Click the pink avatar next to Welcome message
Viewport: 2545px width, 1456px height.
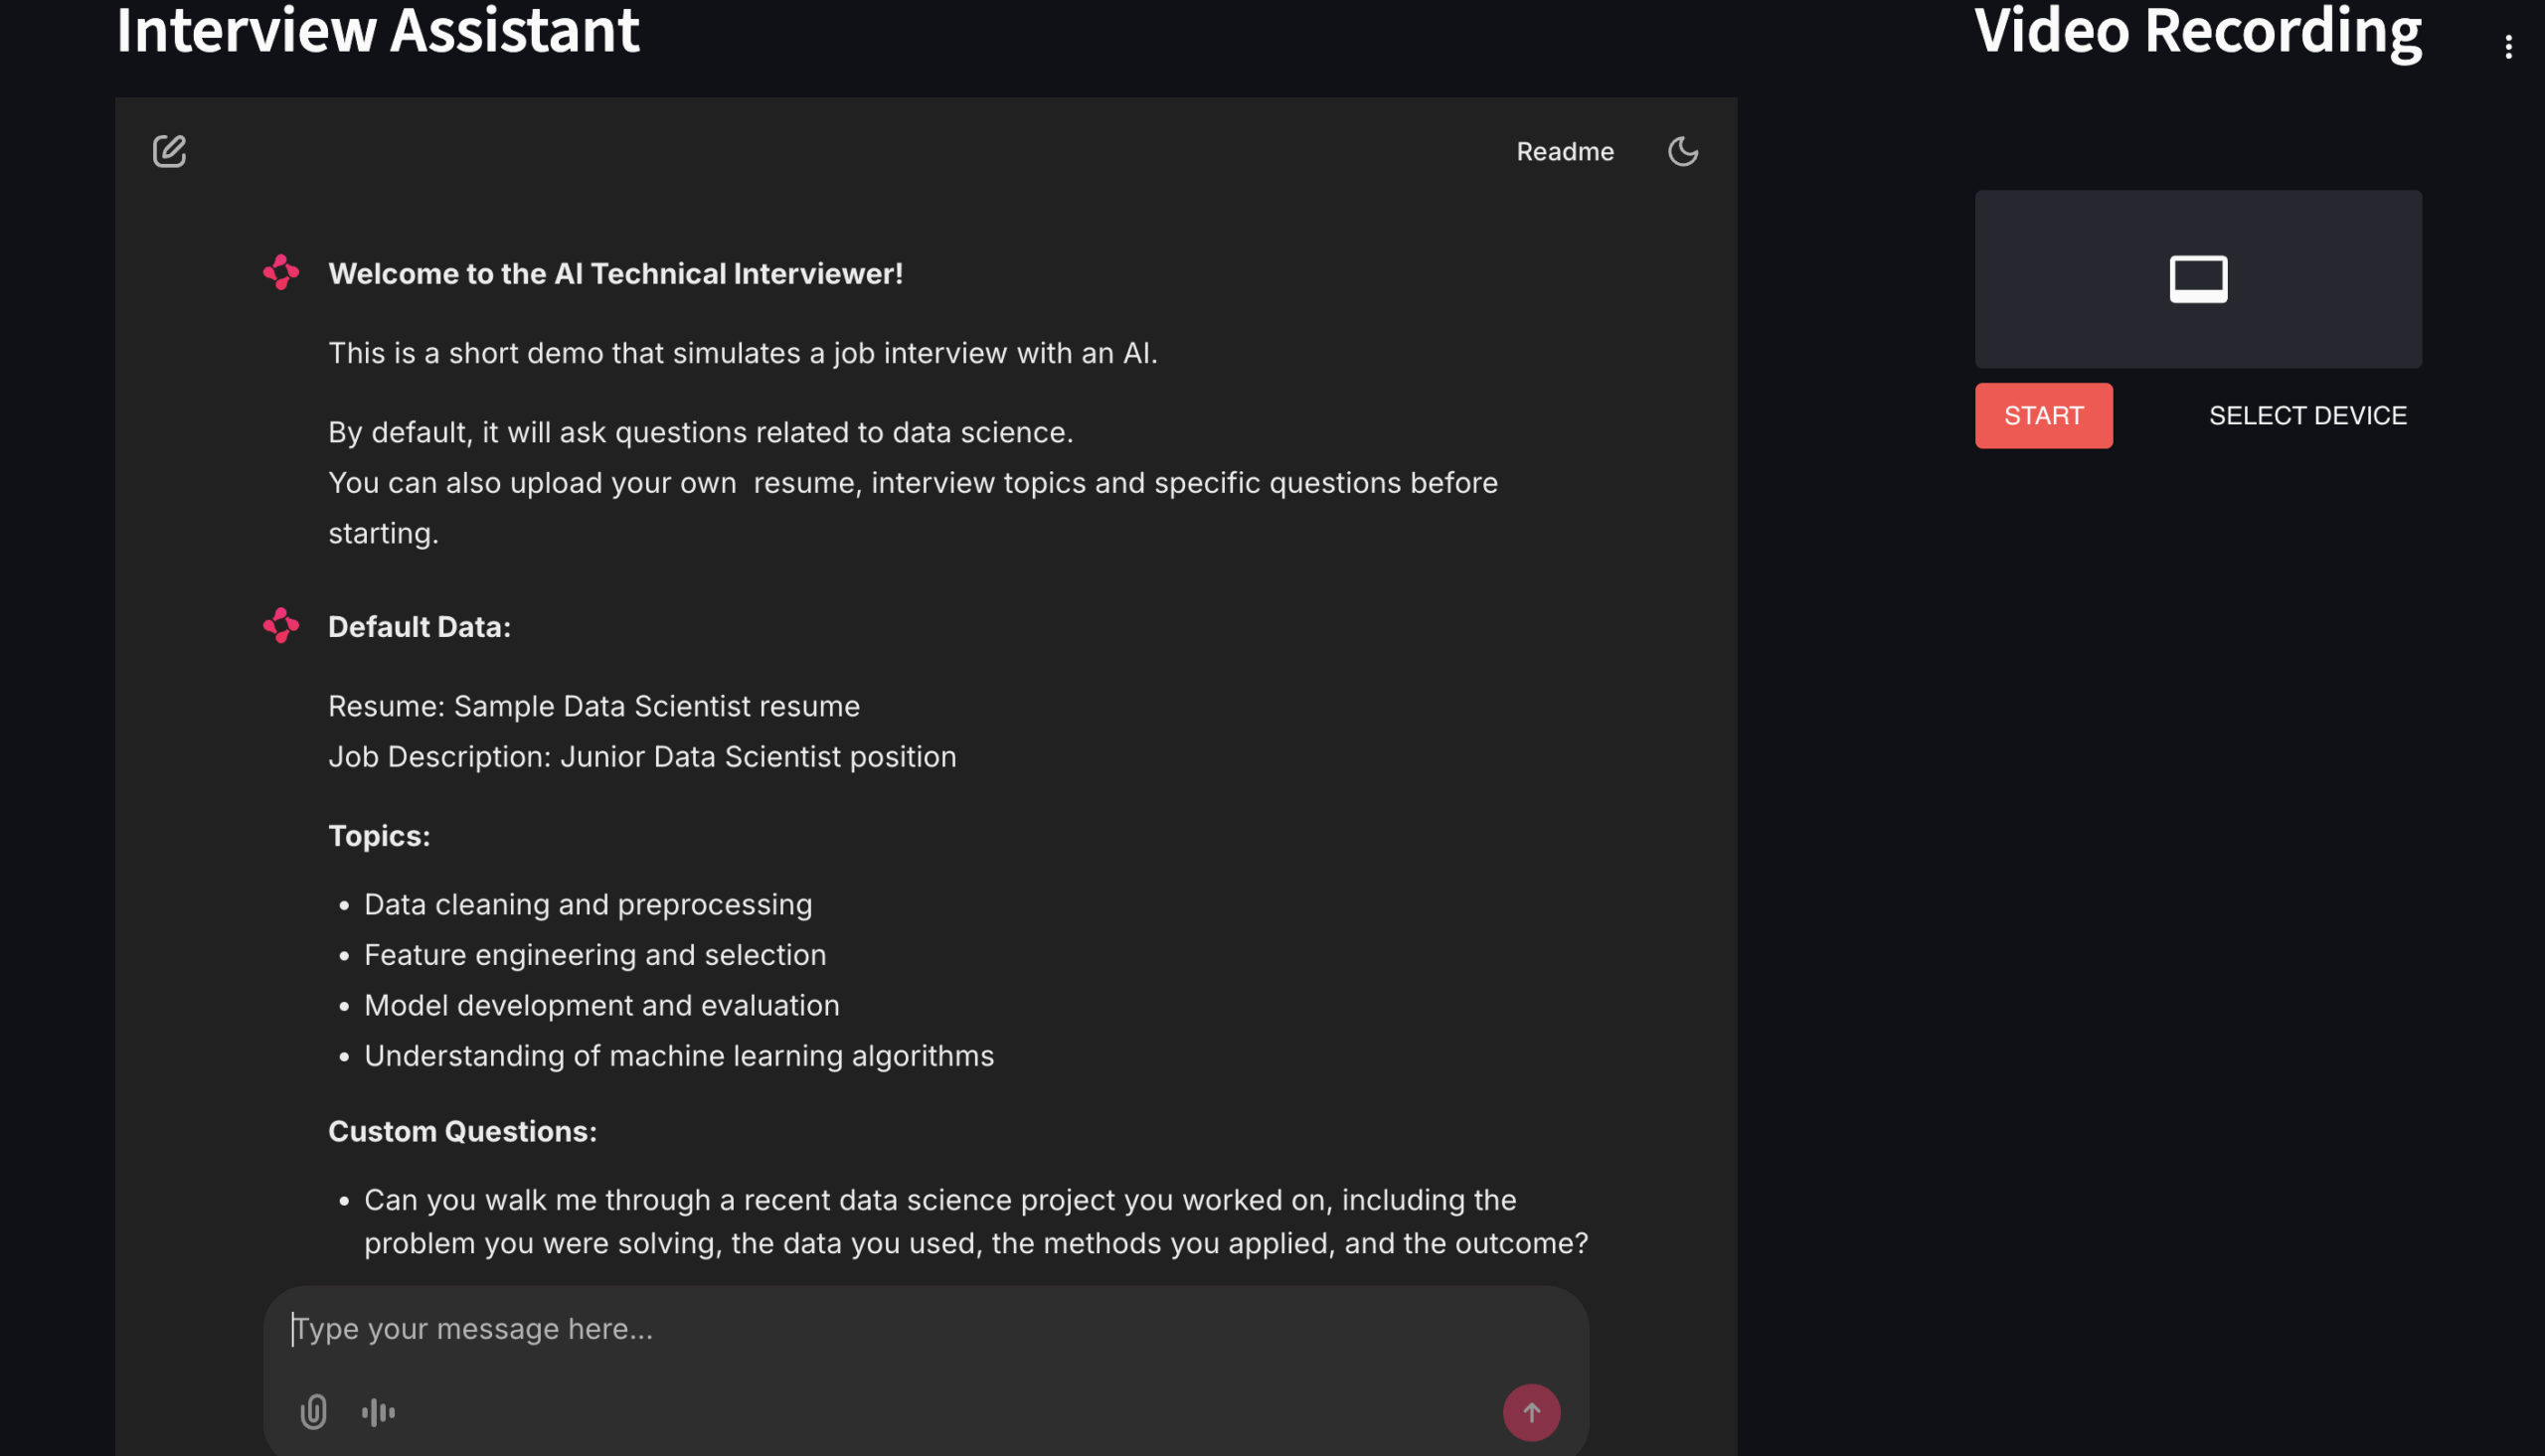coord(280,272)
